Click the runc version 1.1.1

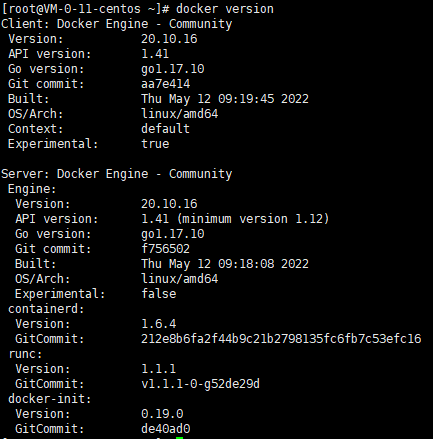click(159, 369)
